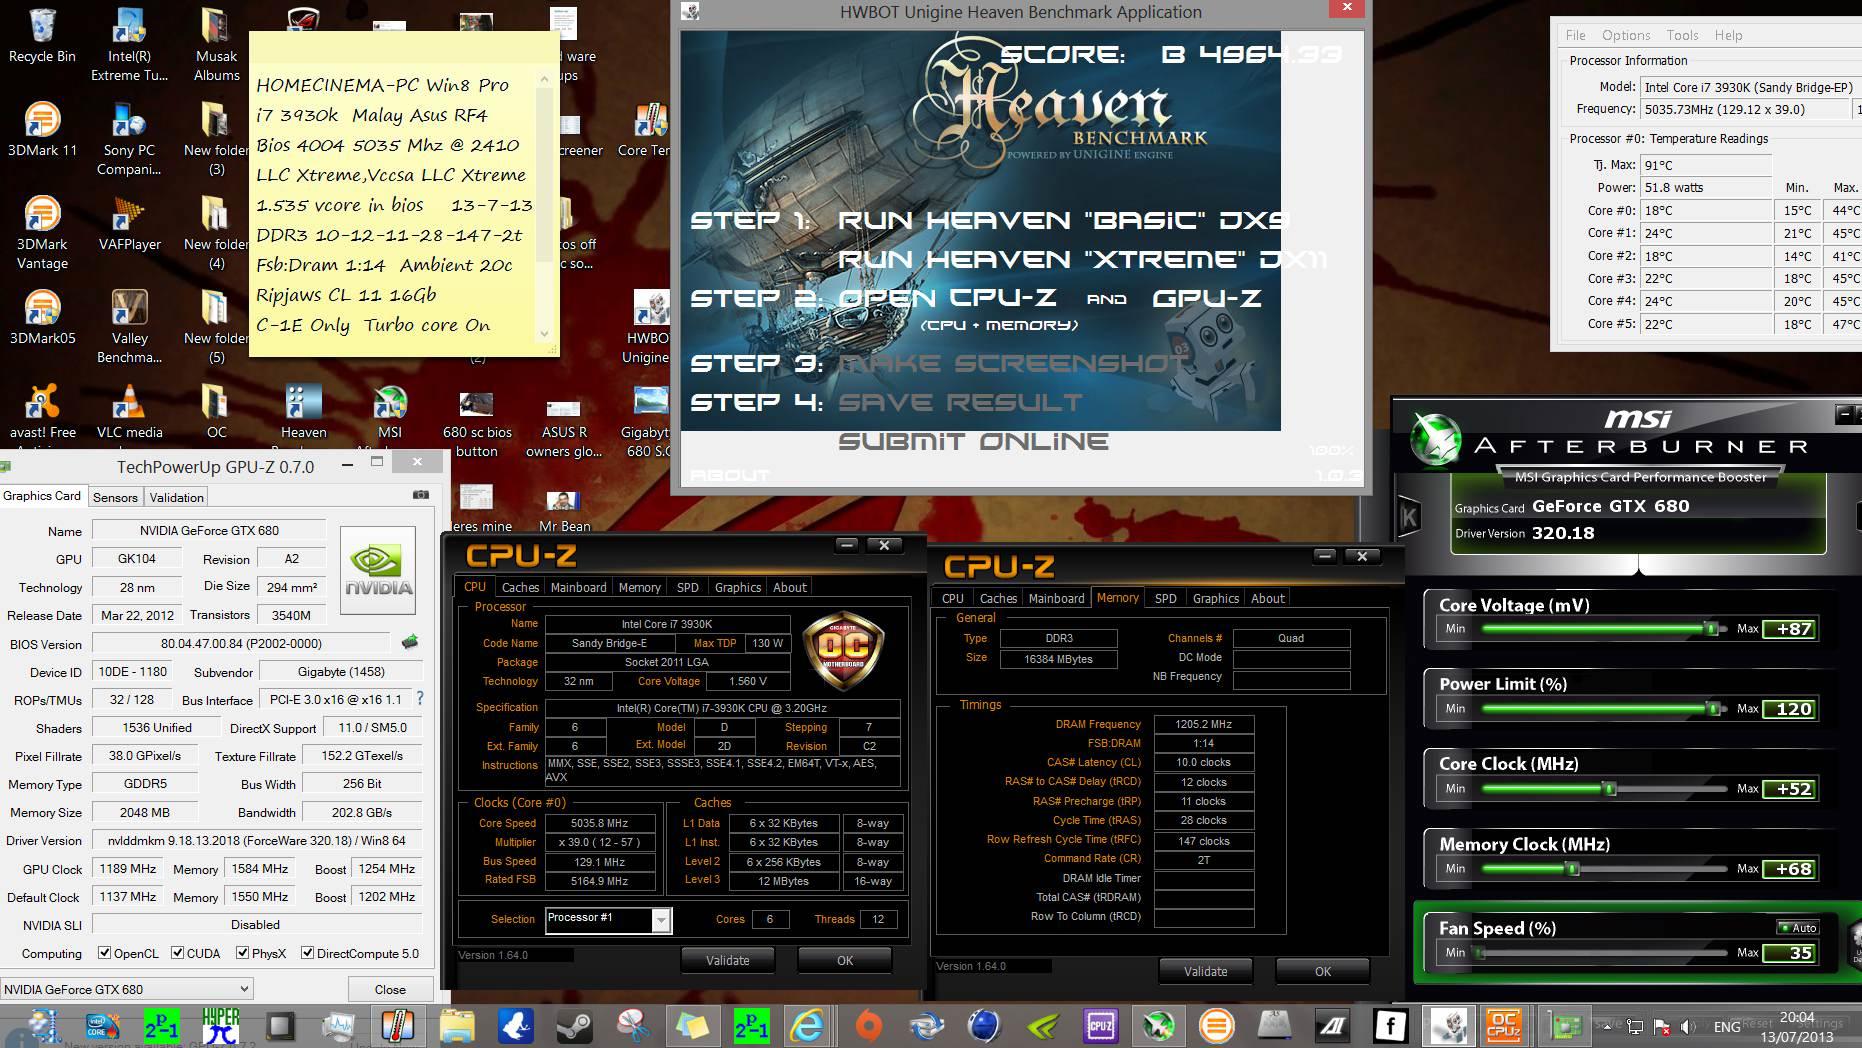Screen dimensions: 1862x1048
Task: Click Run Heaven "Basic" DX9 step
Action: tap(1063, 220)
